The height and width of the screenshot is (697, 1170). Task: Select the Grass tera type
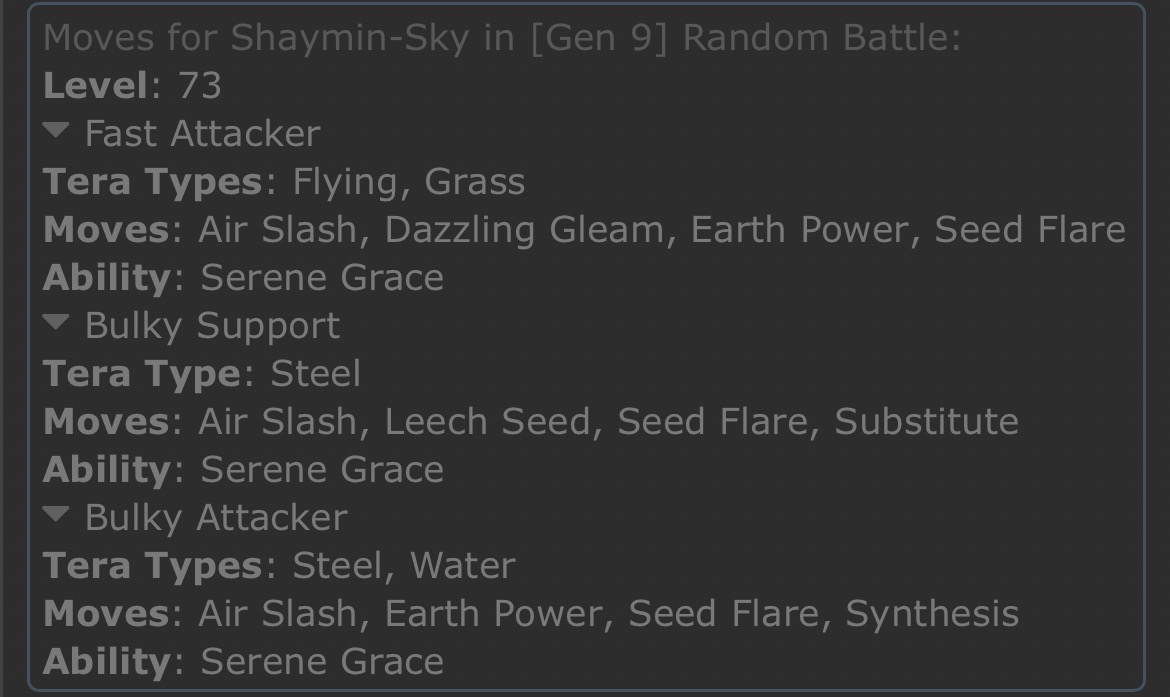pos(475,181)
